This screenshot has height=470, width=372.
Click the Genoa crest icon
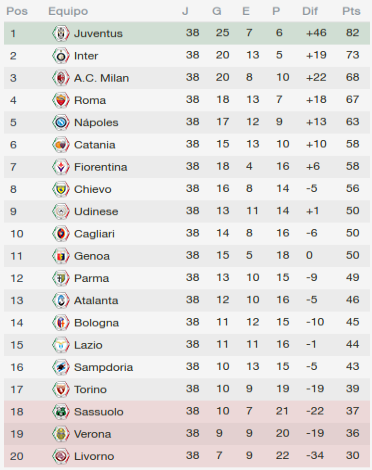tap(61, 256)
